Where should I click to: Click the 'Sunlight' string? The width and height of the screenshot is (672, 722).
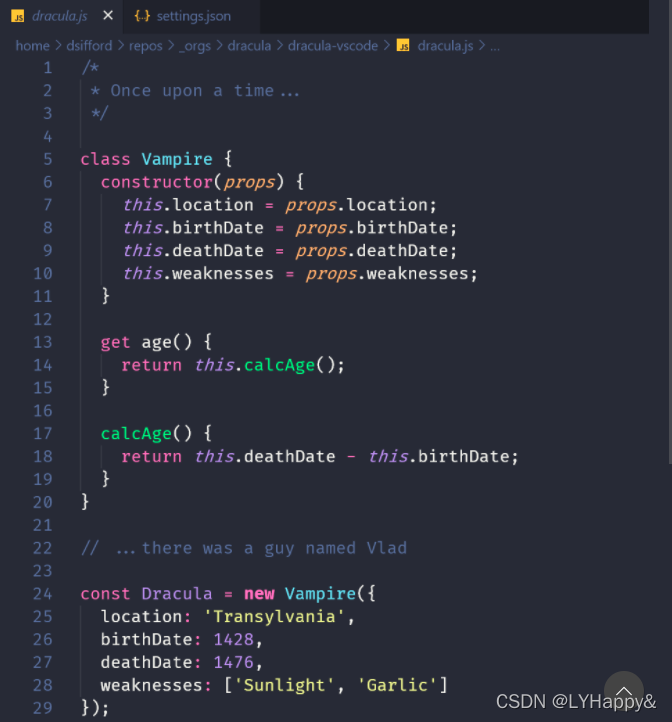[x=284, y=686]
